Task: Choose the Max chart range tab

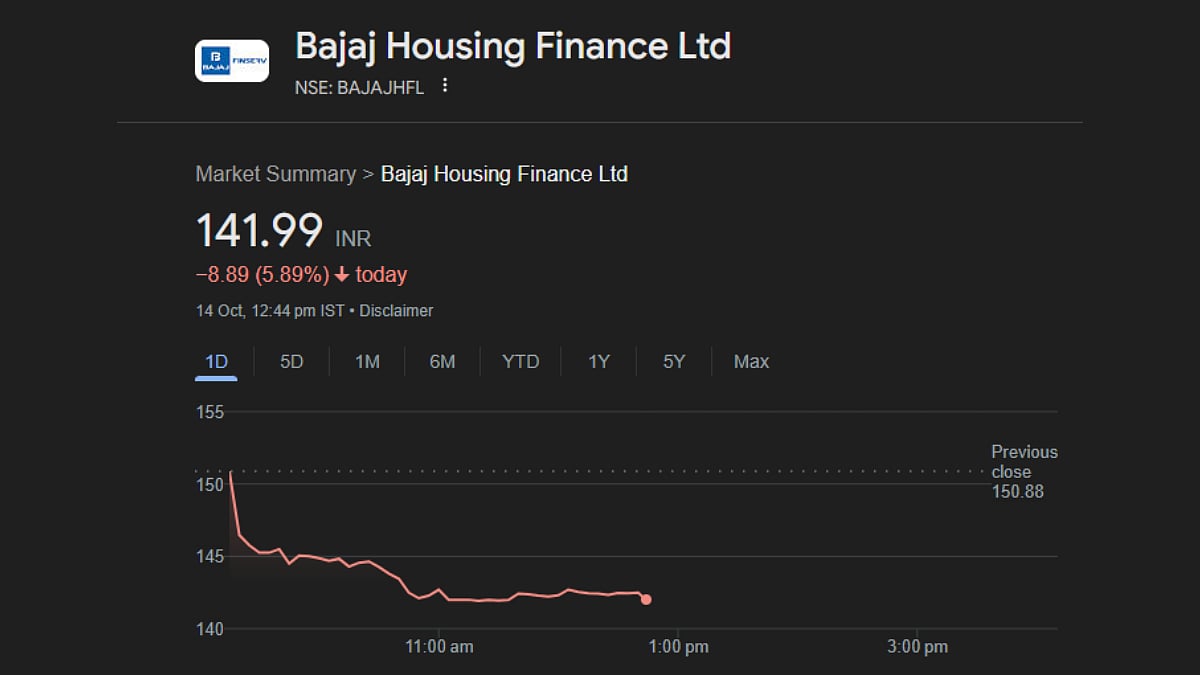Action: pyautogui.click(x=751, y=362)
